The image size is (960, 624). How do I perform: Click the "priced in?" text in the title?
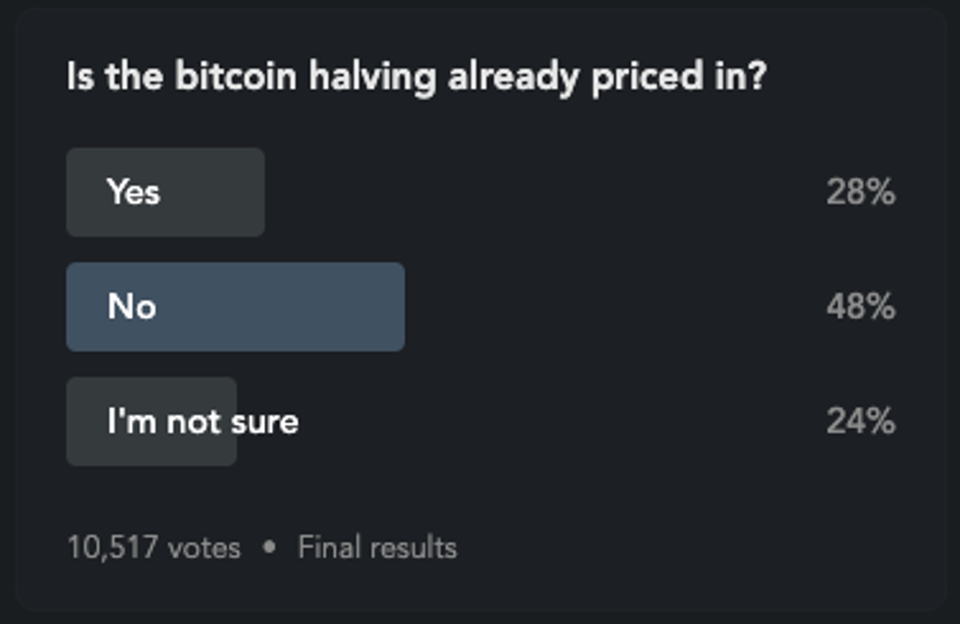tap(679, 77)
